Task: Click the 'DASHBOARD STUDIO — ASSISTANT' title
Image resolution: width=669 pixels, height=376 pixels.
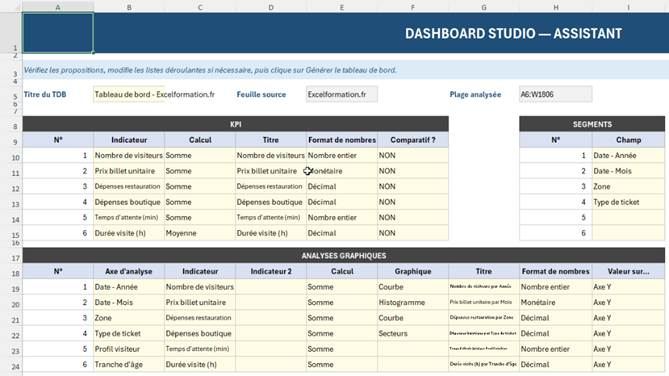Action: 513,33
